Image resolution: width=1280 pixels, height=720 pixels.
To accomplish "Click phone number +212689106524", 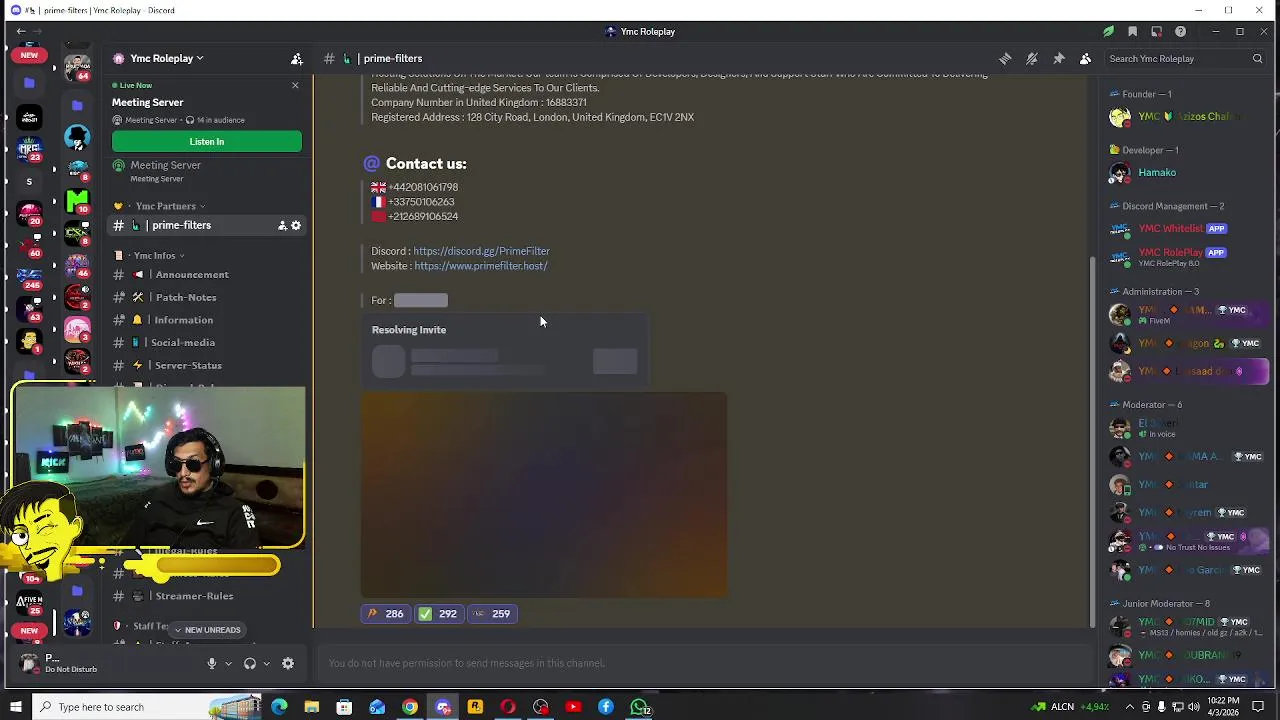I will click(x=423, y=217).
